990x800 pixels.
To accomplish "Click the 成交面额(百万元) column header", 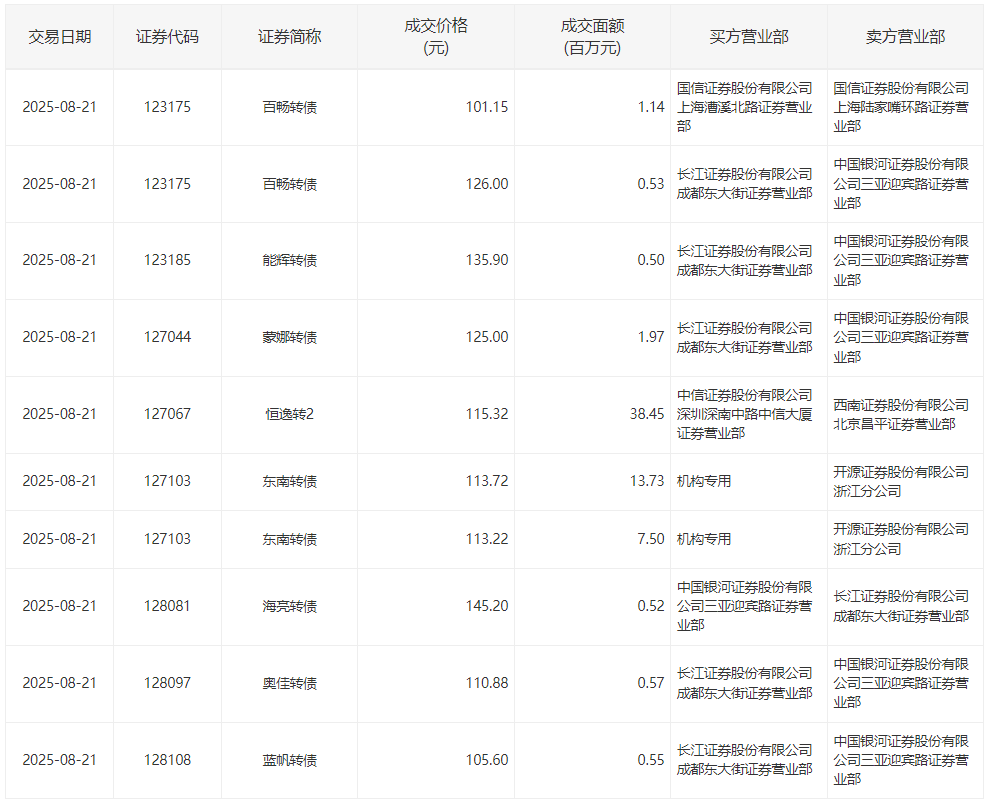I will [591, 37].
